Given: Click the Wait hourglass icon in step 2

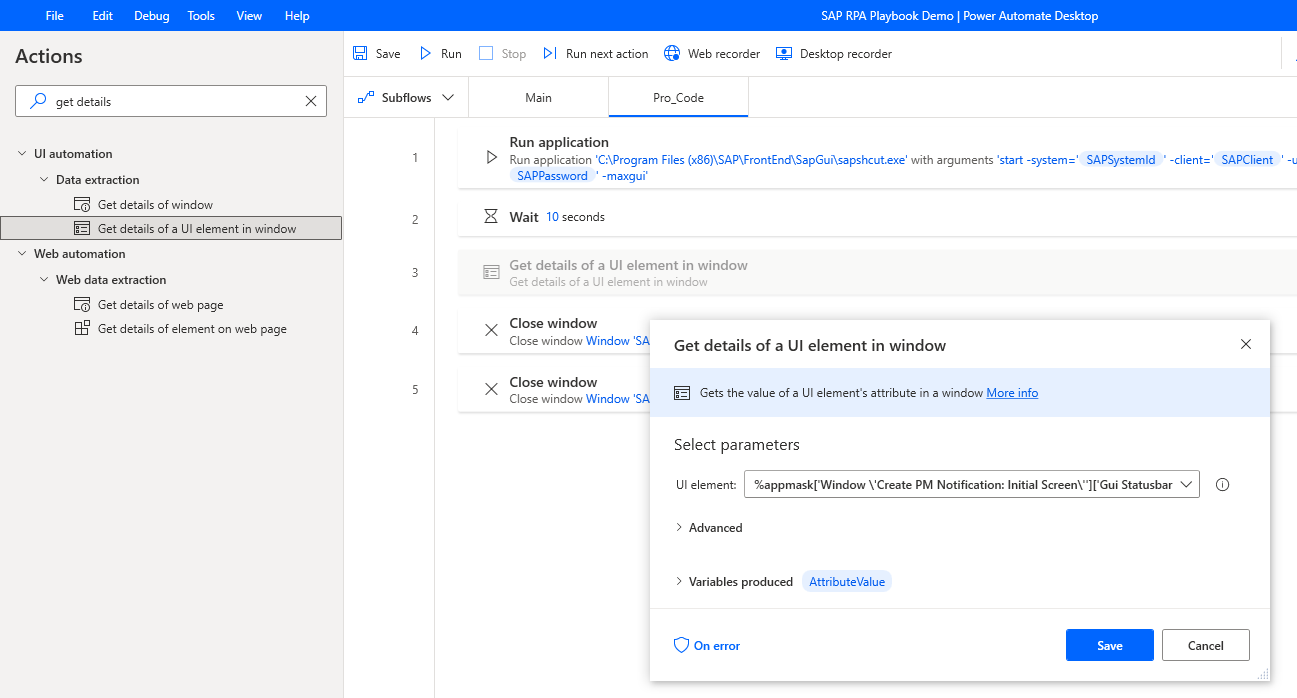Looking at the screenshot, I should 491,216.
